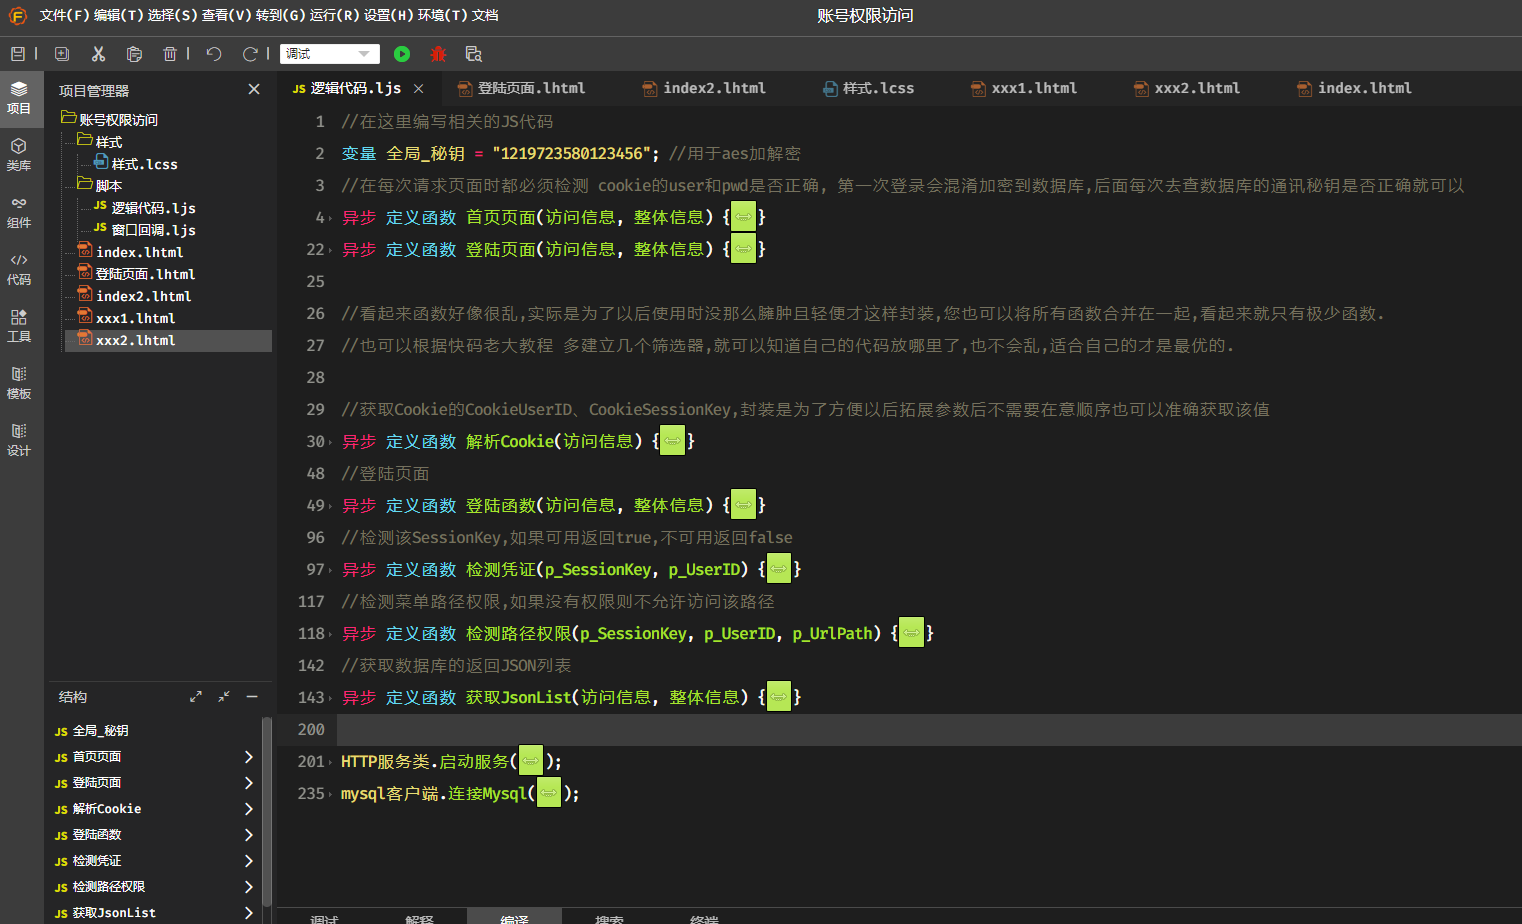The image size is (1522, 924).
Task: Click the trash delete icon
Action: point(170,54)
